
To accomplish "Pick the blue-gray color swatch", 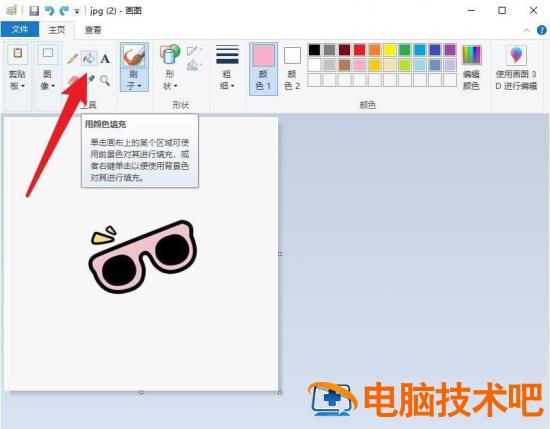I will [435, 65].
